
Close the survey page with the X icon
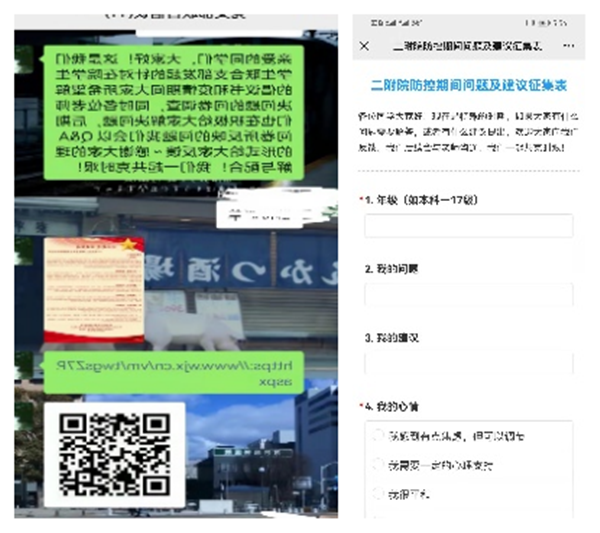[364, 46]
